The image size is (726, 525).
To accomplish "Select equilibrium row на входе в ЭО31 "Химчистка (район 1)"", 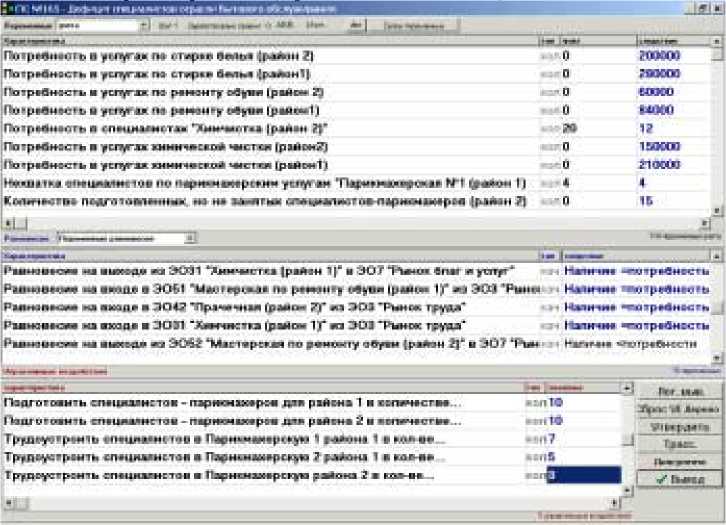I will click(x=357, y=326).
